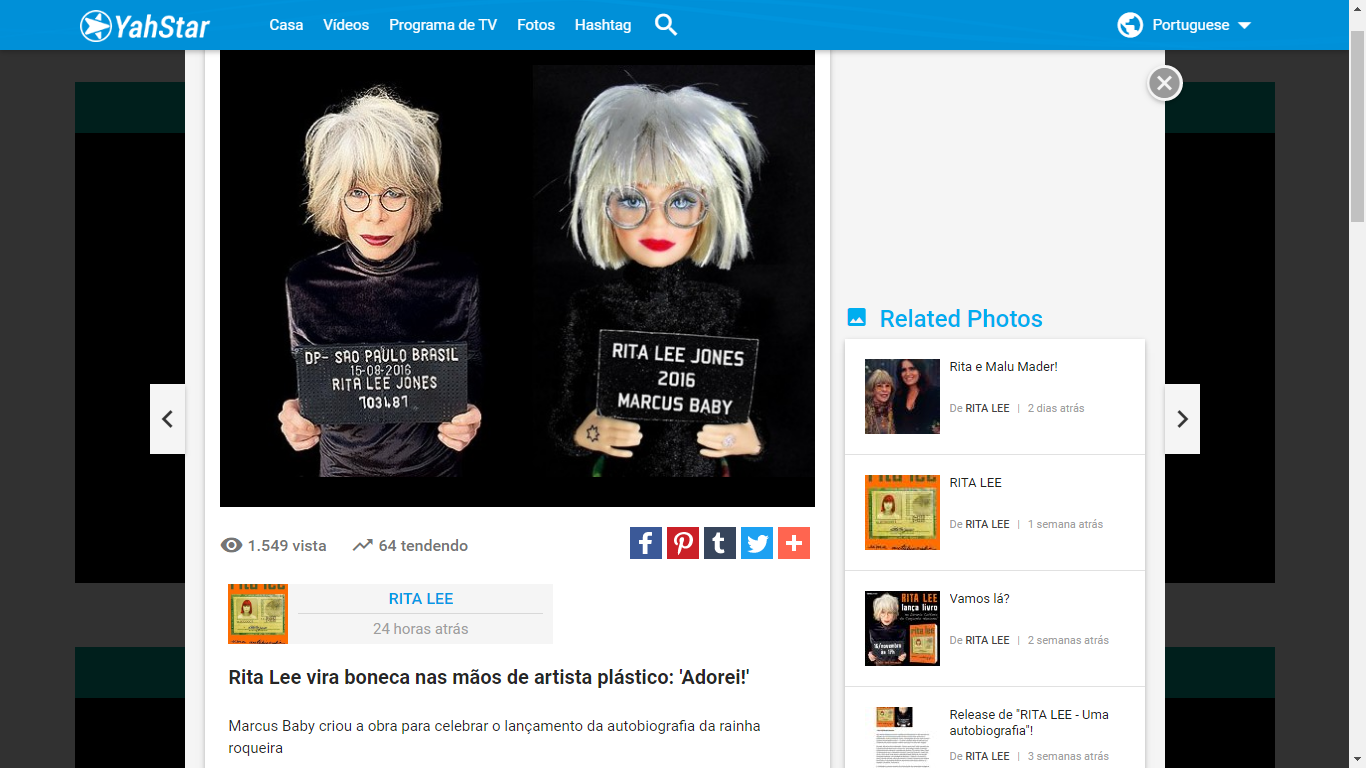Select Programa de TV in the navigation
1366x768 pixels.
443,25
